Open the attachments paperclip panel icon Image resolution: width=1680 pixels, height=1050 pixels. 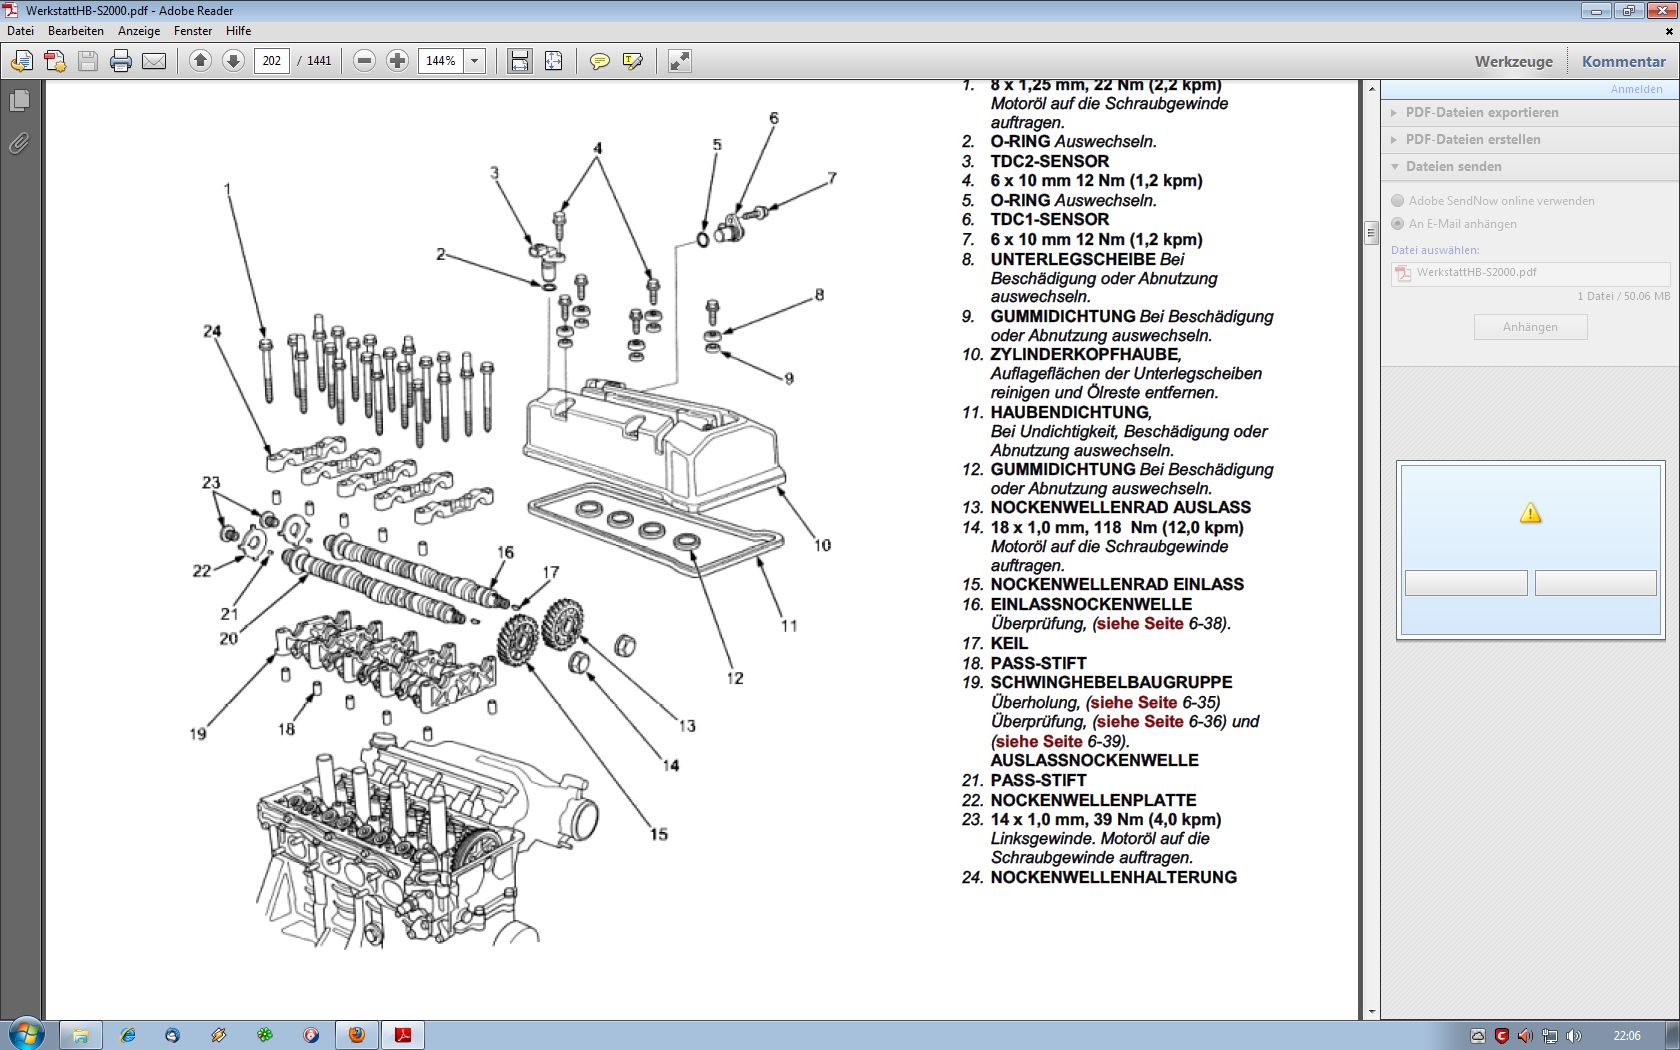pos(19,144)
